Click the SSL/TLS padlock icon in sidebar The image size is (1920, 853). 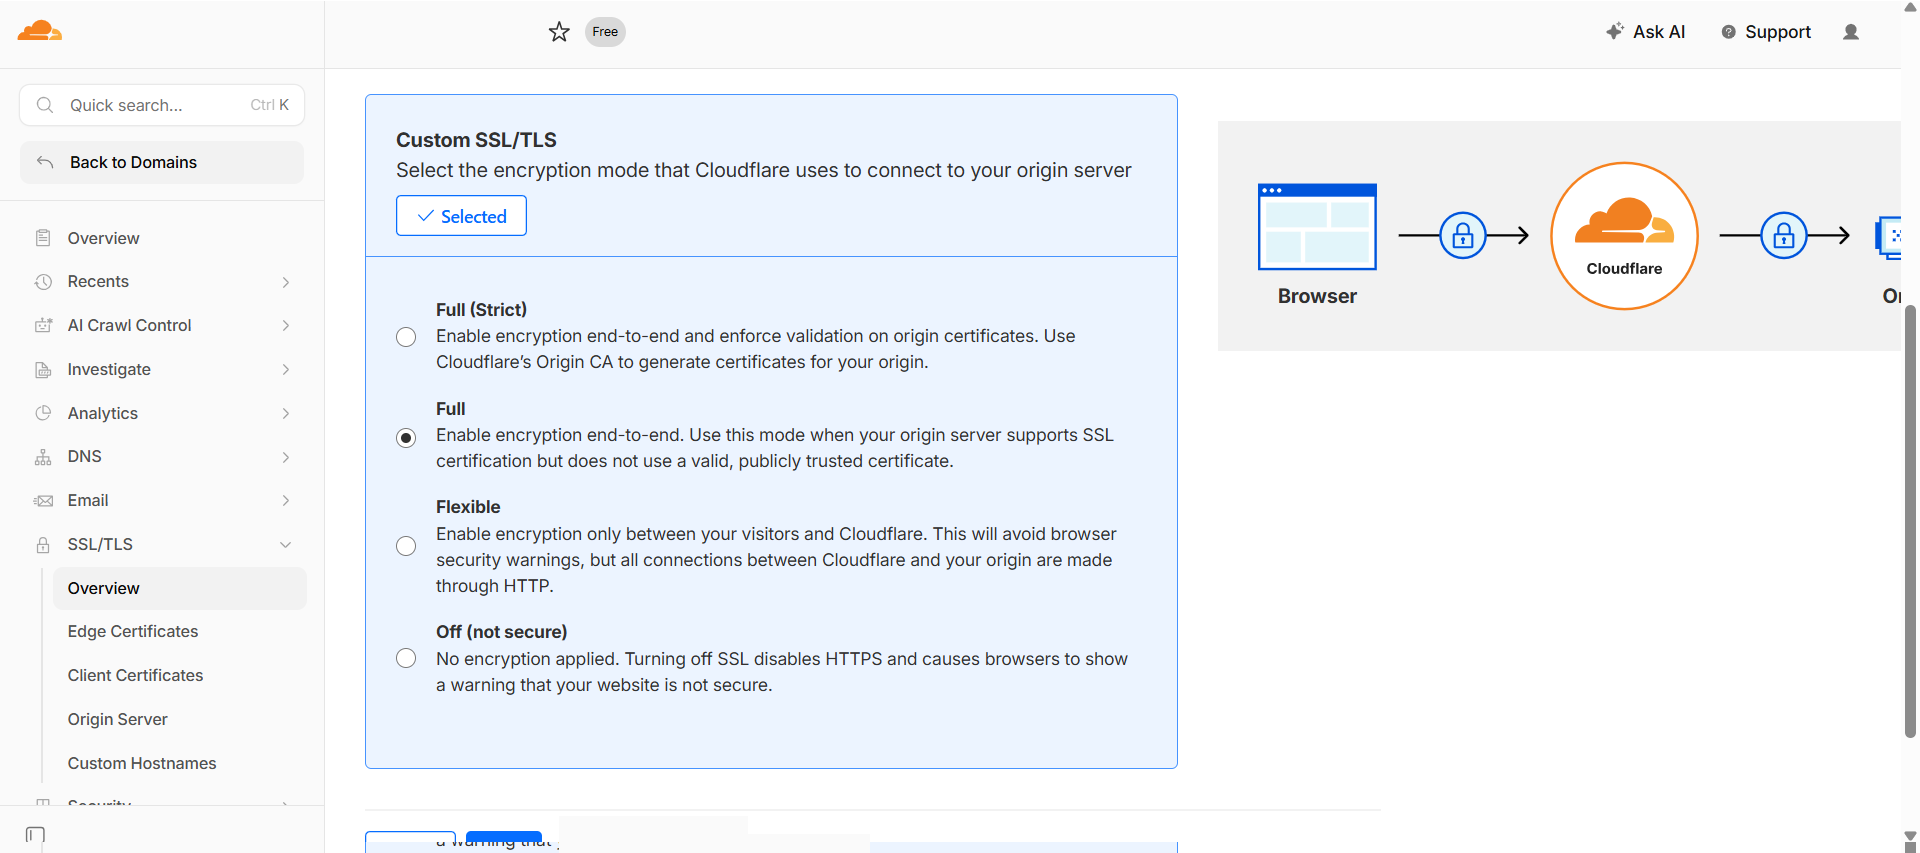[x=43, y=545]
